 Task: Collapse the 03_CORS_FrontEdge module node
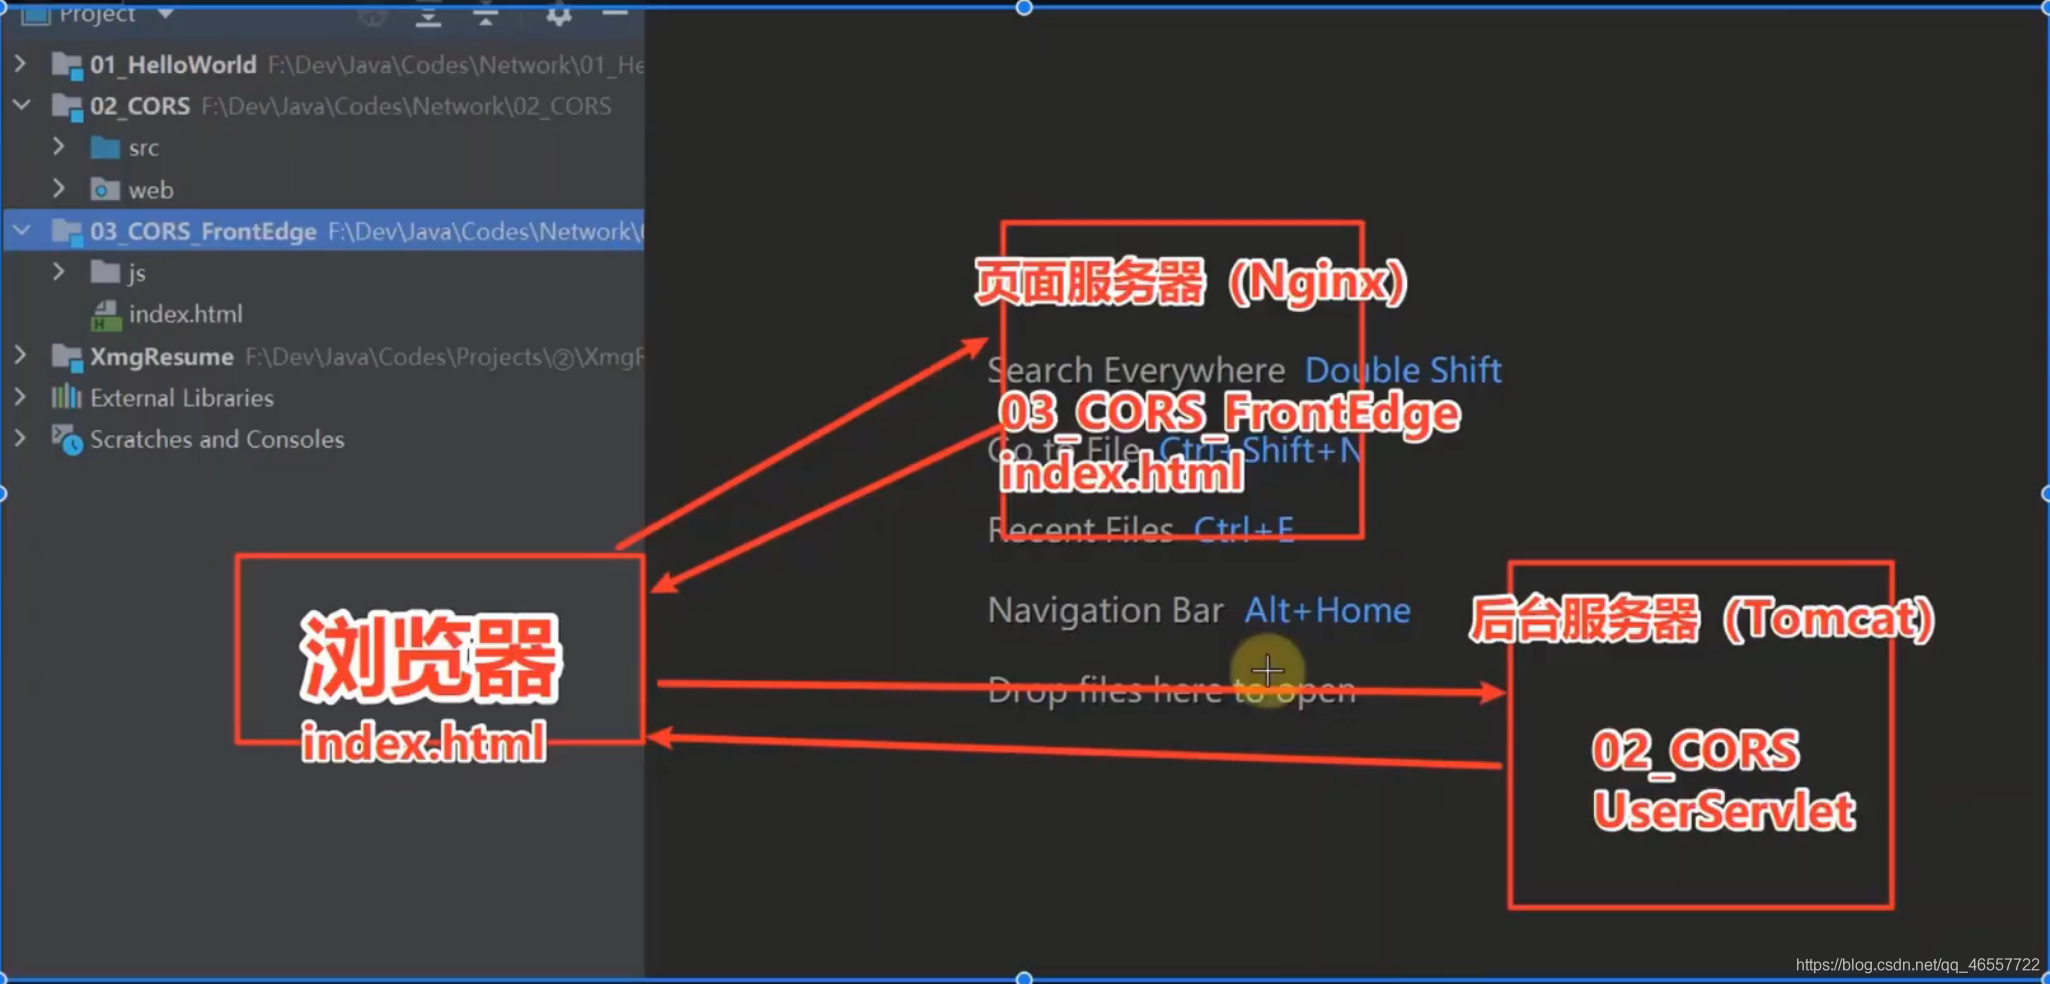[20, 231]
